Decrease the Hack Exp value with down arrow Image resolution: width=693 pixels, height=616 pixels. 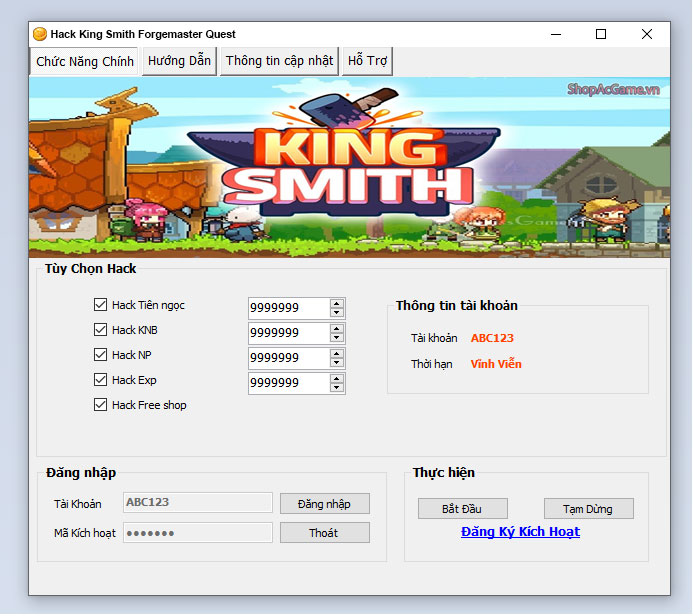(337, 388)
